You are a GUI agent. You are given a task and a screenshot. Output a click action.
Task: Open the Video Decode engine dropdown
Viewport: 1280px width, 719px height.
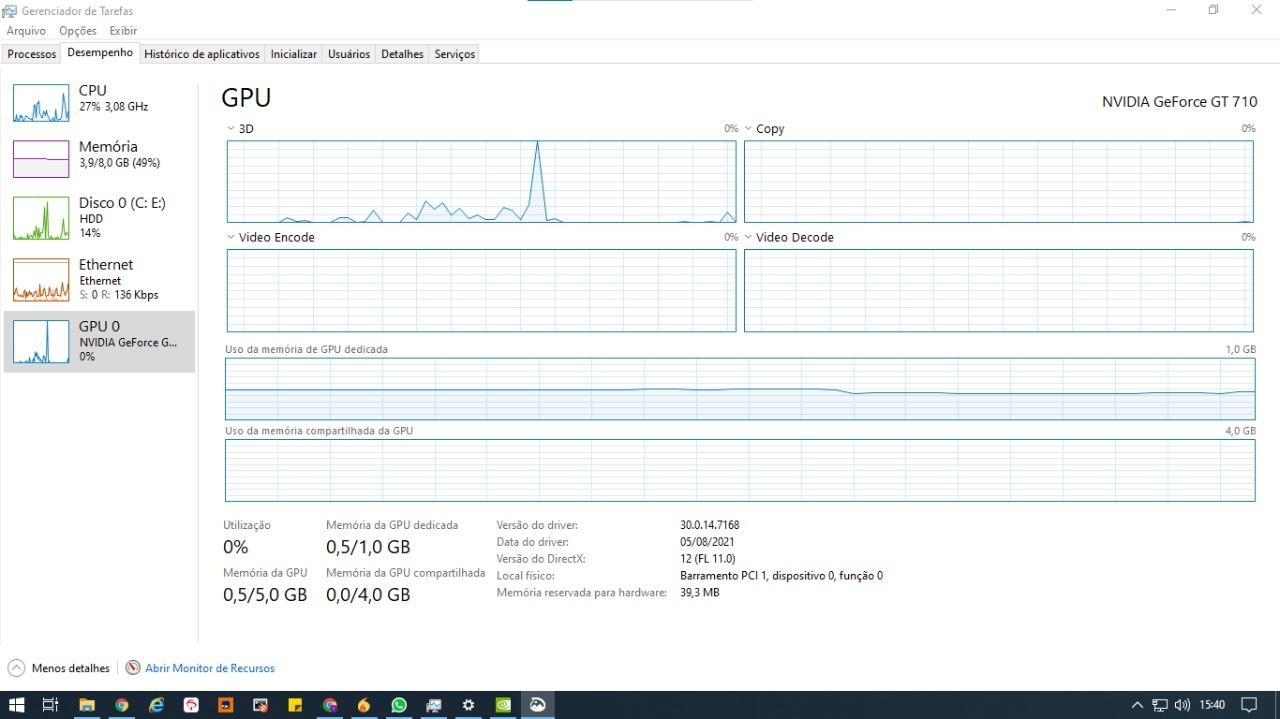tap(748, 237)
